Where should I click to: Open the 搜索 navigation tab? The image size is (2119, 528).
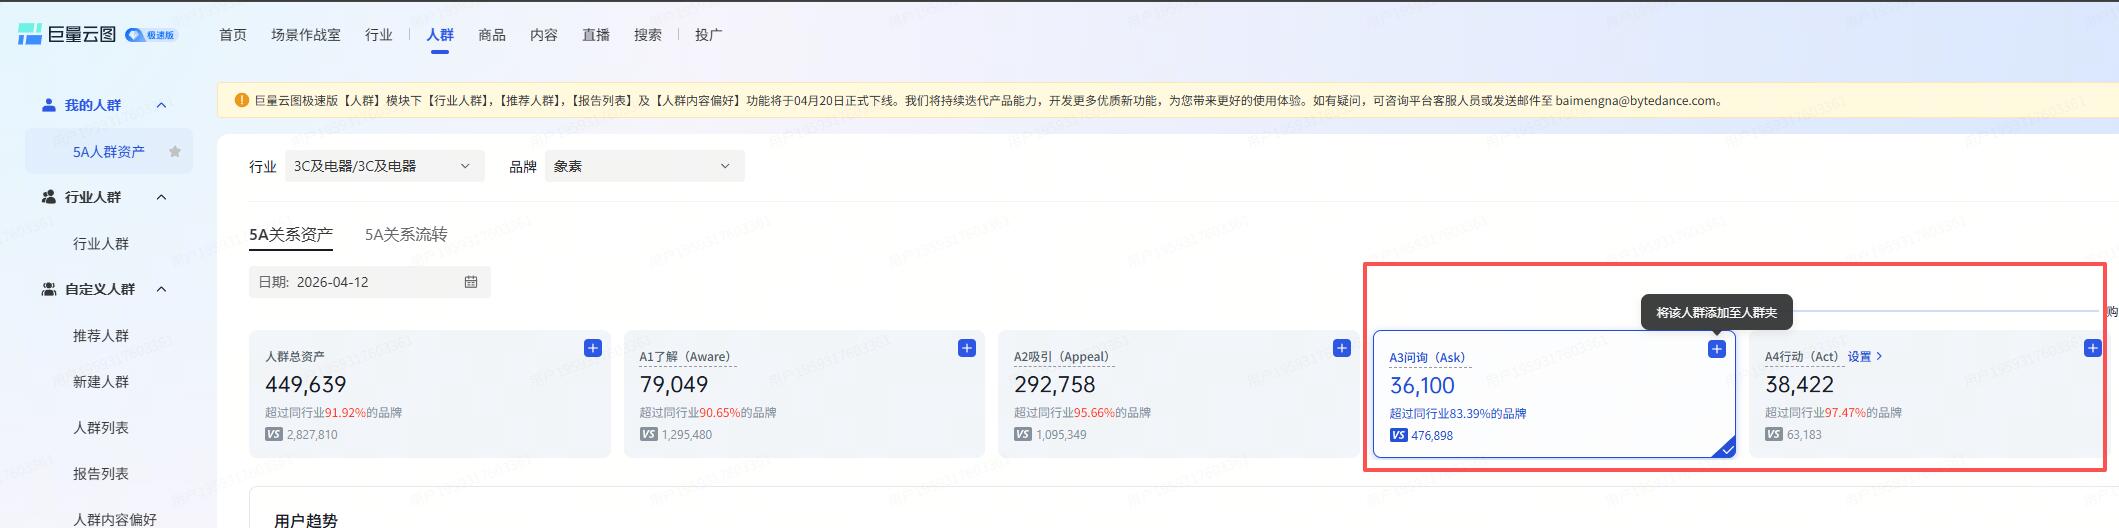pos(648,35)
